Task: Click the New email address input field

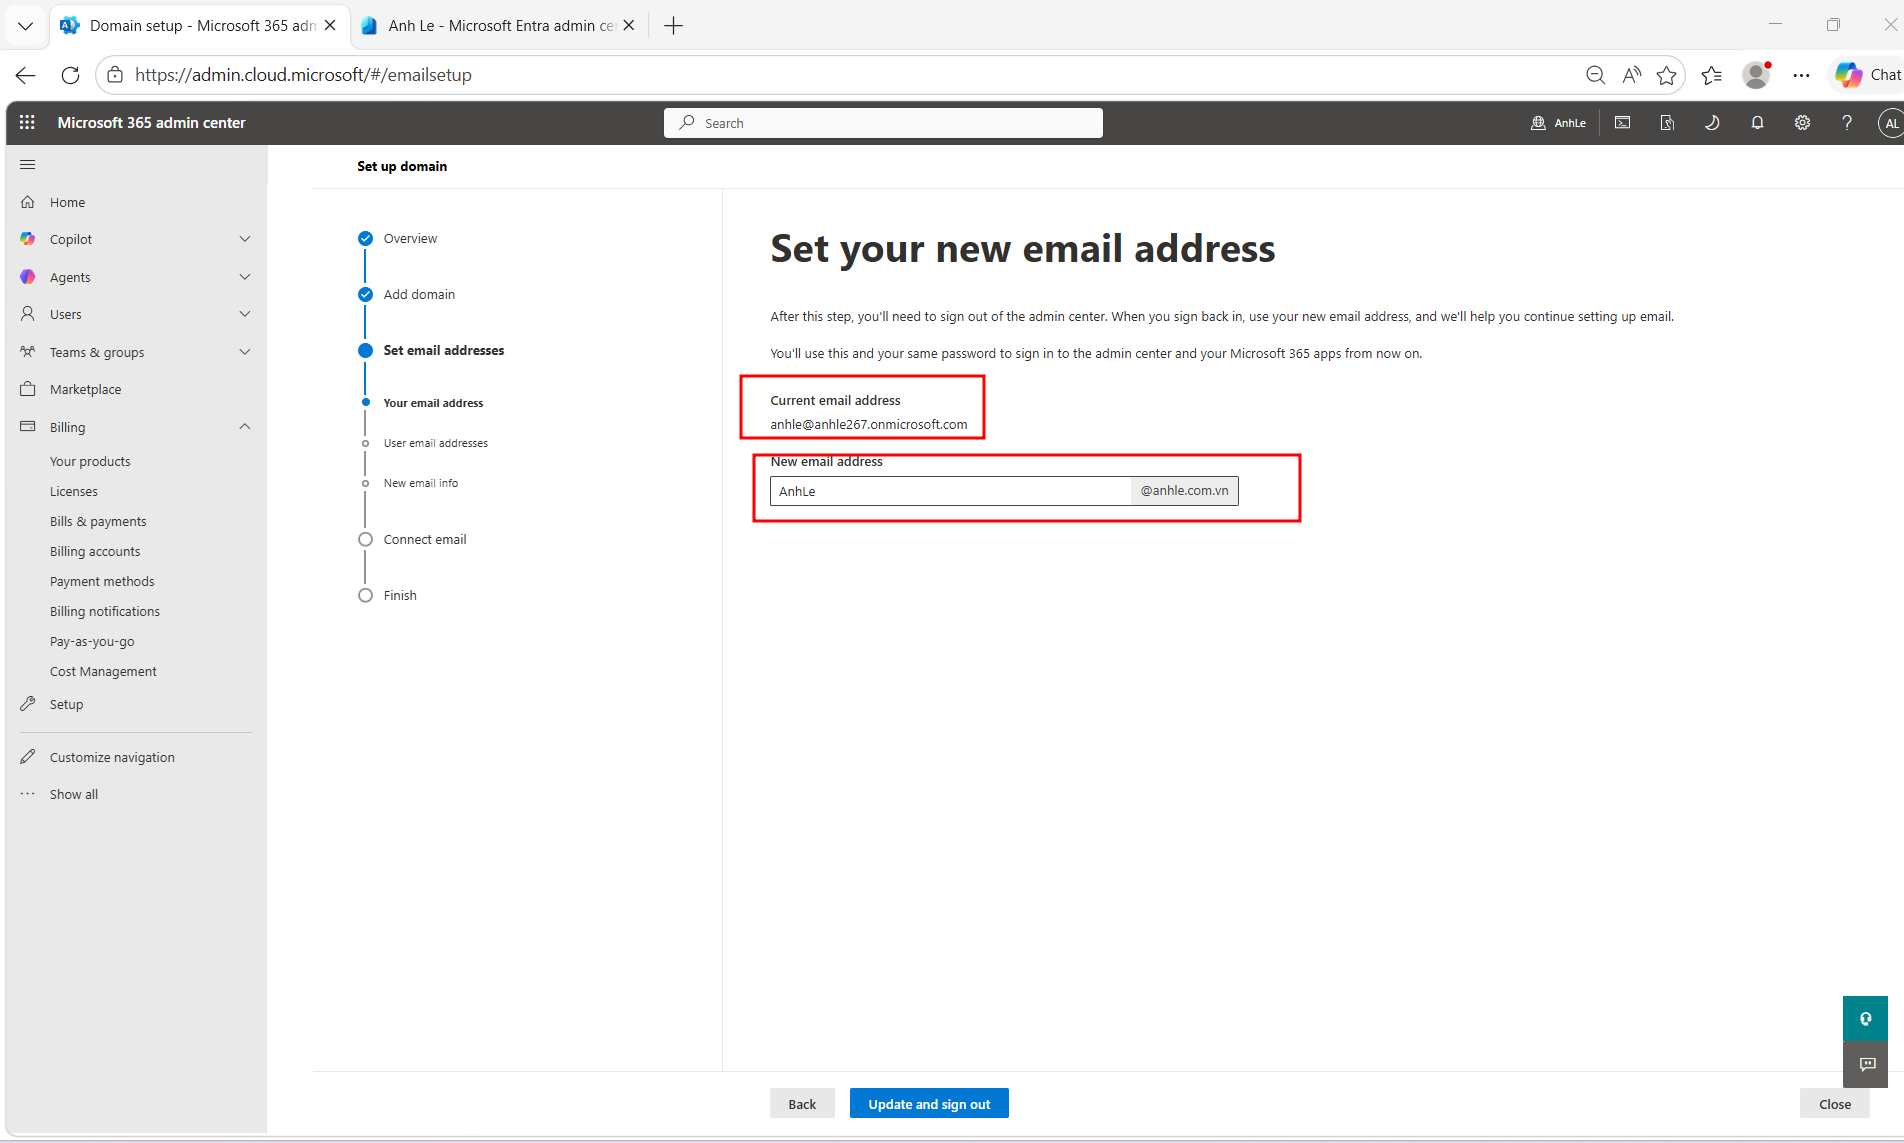Action: coord(950,491)
